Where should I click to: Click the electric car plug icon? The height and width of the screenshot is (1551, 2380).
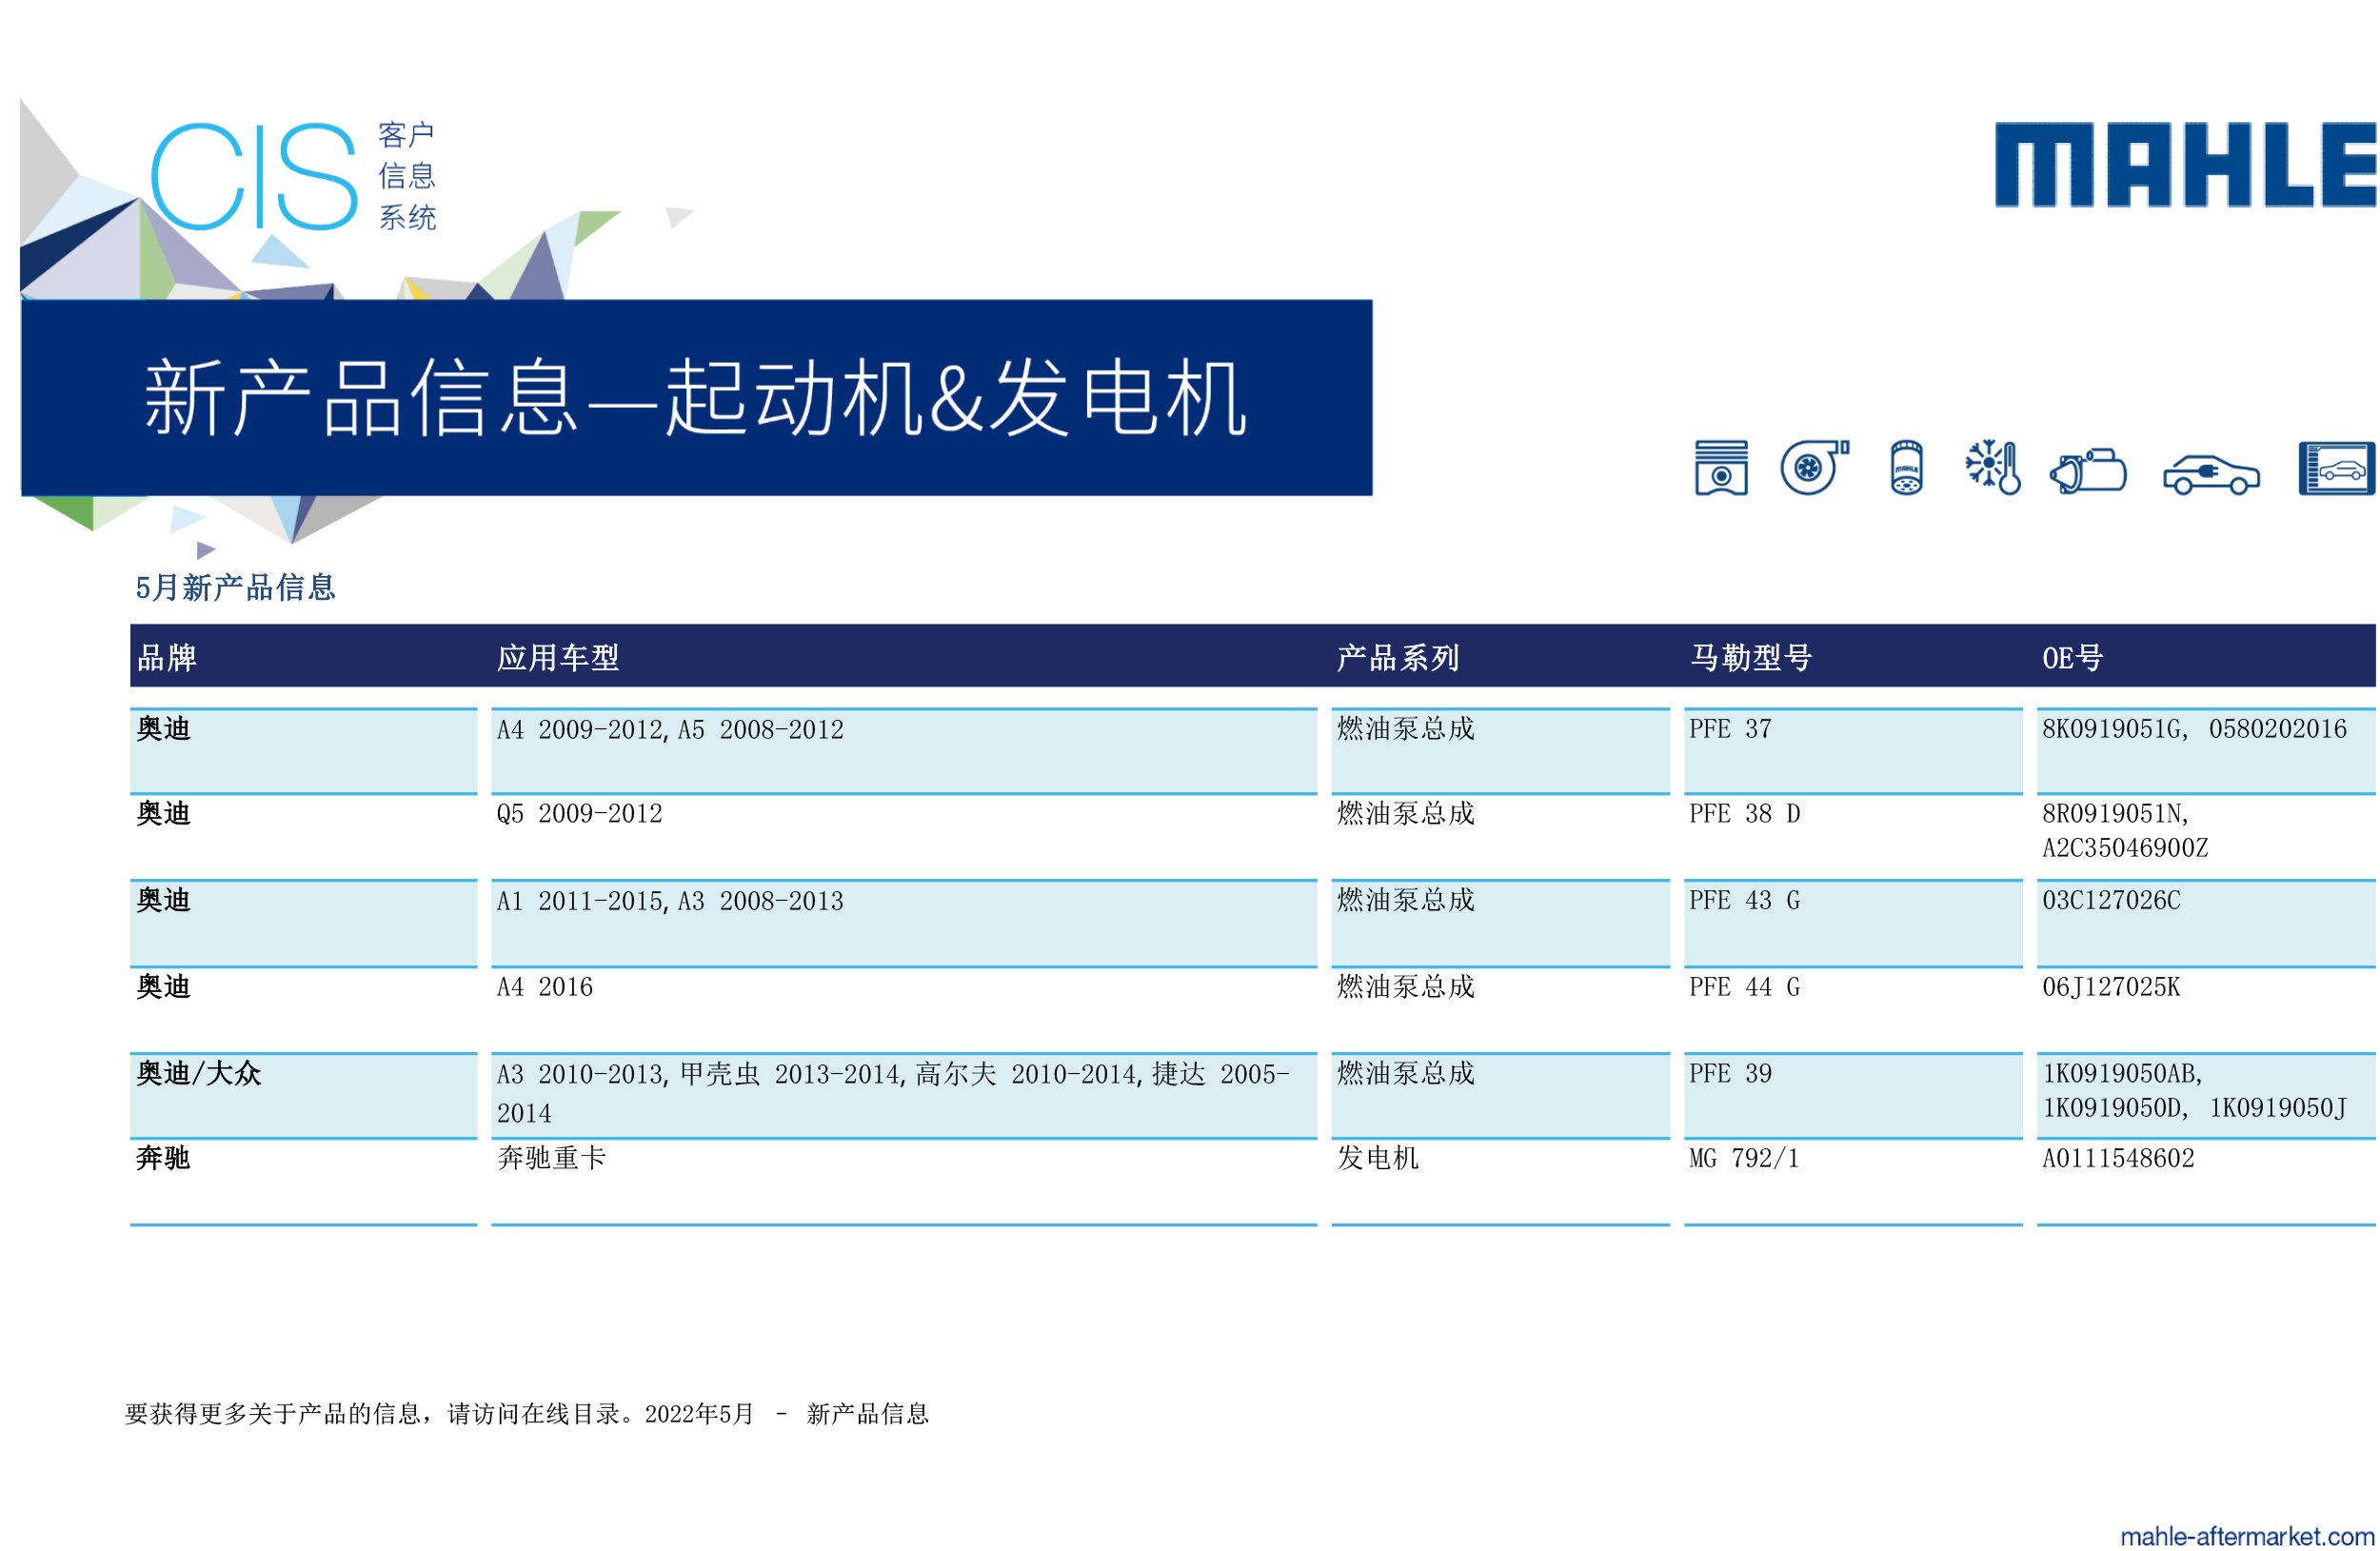tap(2211, 474)
